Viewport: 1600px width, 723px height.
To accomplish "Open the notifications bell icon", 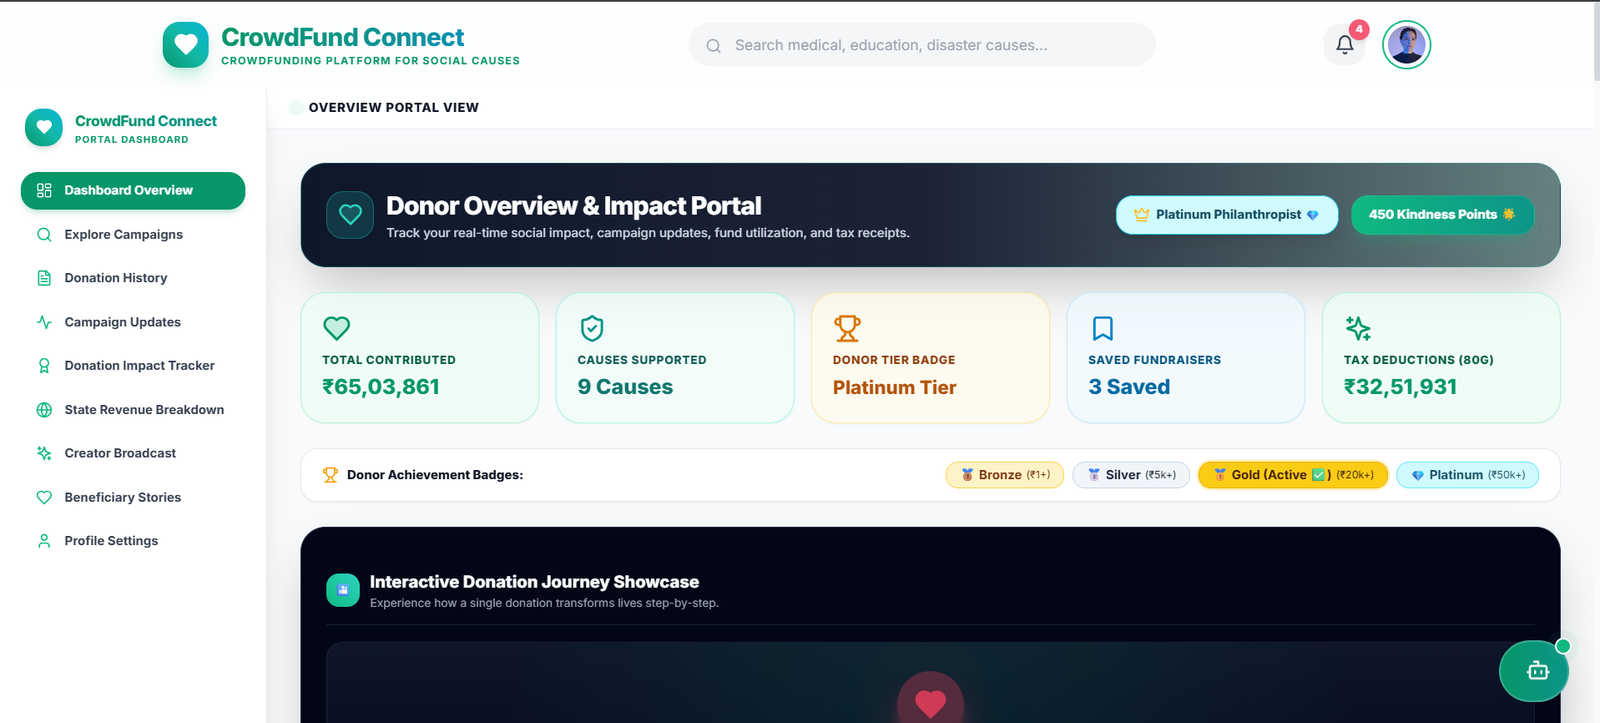I will click(1345, 44).
